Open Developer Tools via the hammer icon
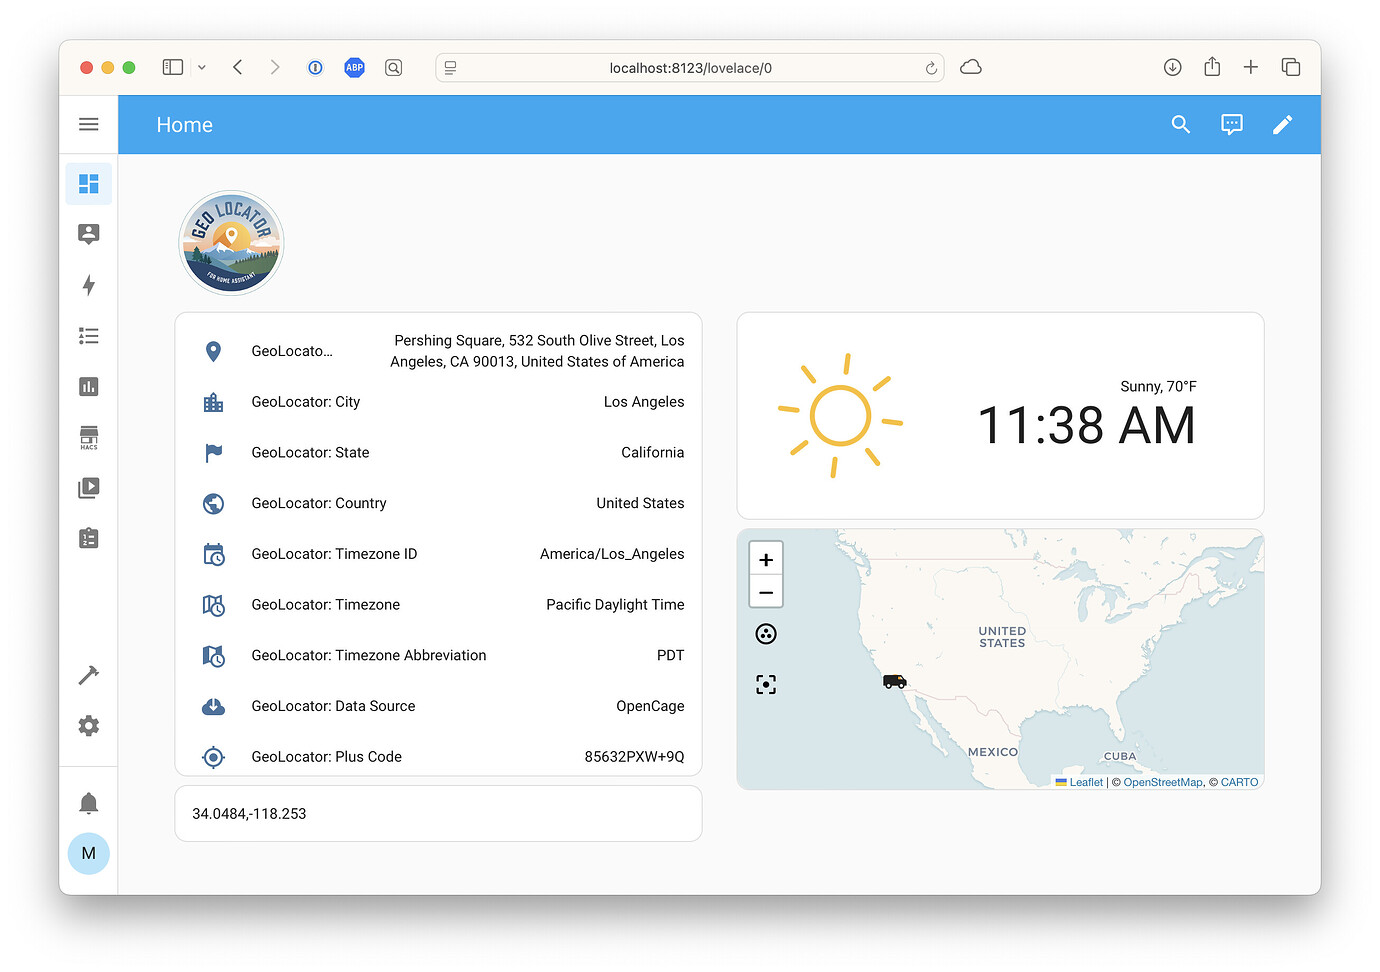1380x972 pixels. 88,675
